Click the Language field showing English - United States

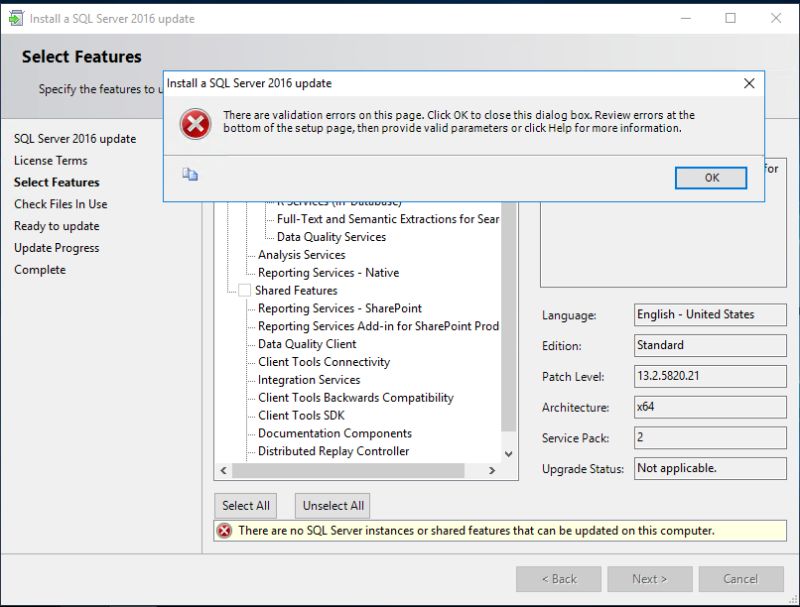[710, 314]
